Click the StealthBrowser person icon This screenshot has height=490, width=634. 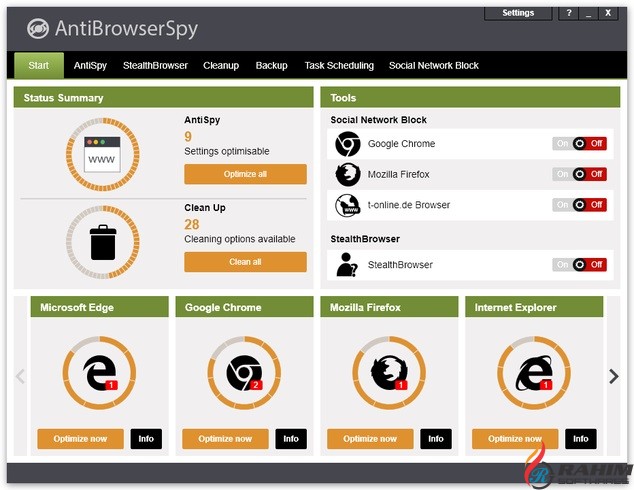(x=347, y=265)
